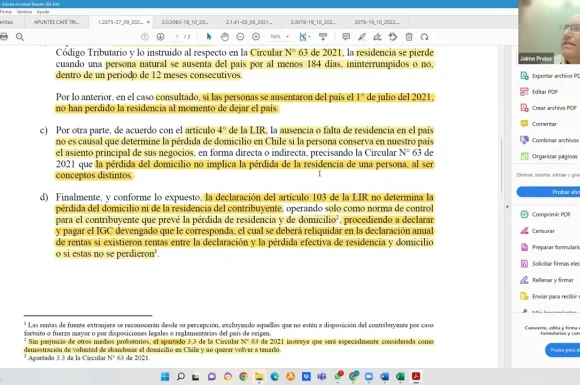Click the Rotate icon in toolbar
The height and width of the screenshot is (385, 580).
pyautogui.click(x=424, y=37)
